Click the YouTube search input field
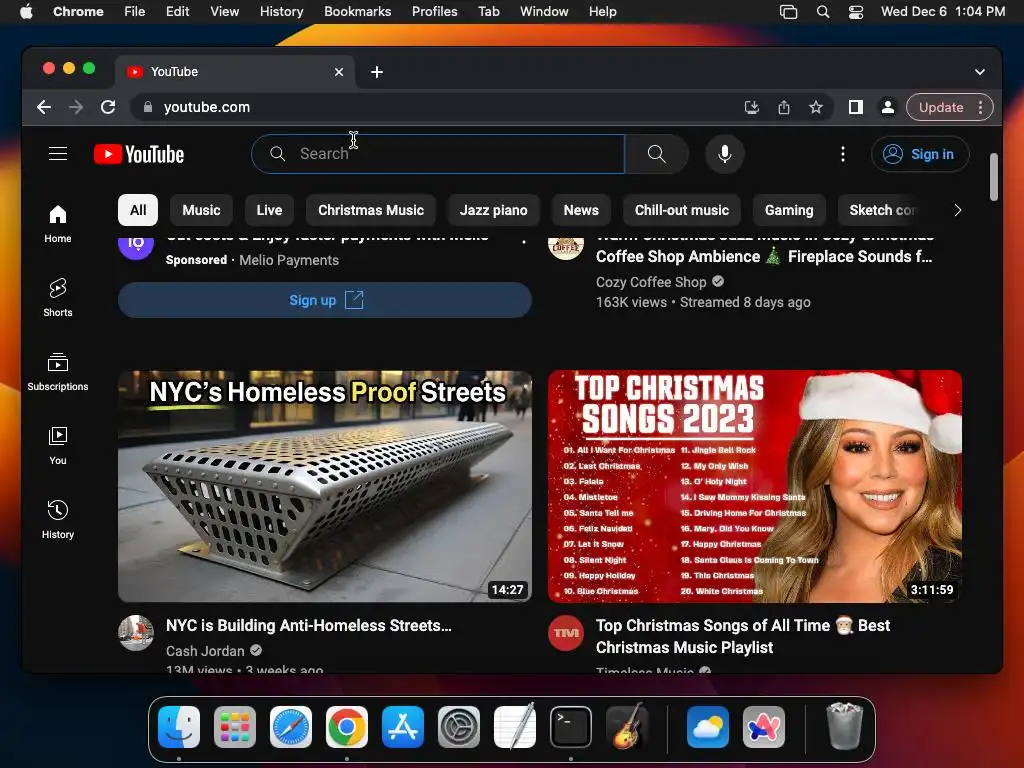 pyautogui.click(x=438, y=154)
